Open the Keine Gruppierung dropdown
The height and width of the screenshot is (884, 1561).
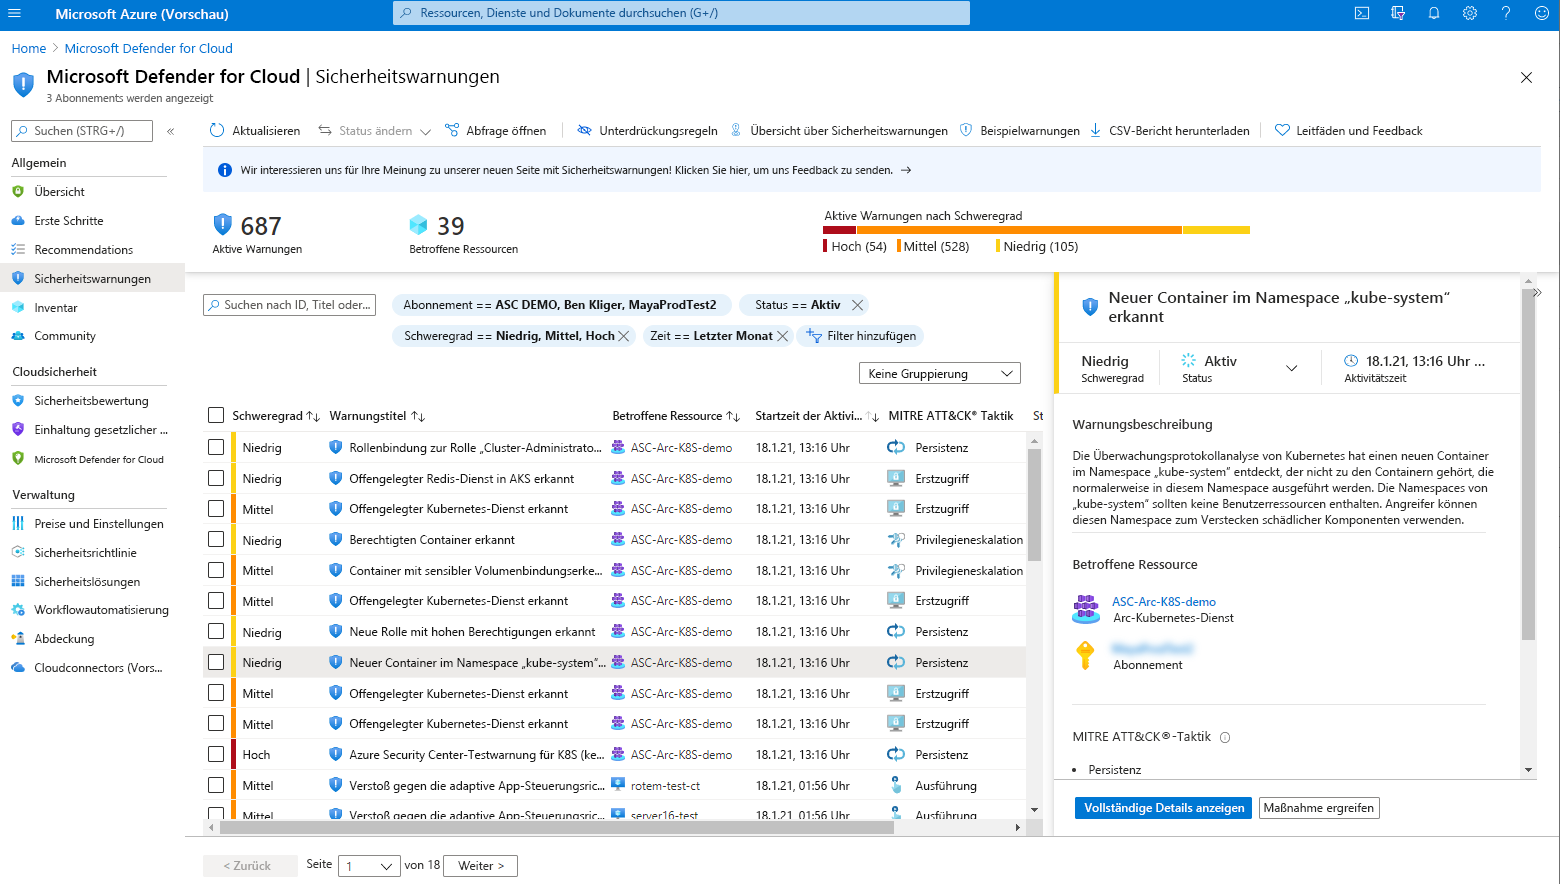click(939, 373)
